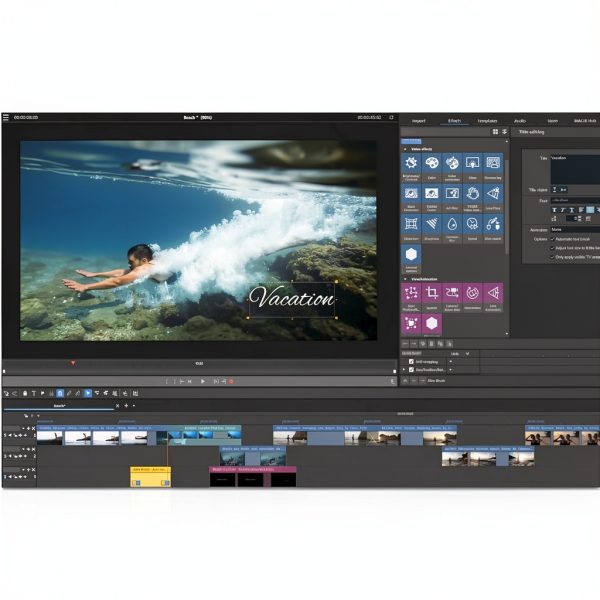Open the Camera/Zoom shot tile
The height and width of the screenshot is (600, 600).
click(x=452, y=297)
